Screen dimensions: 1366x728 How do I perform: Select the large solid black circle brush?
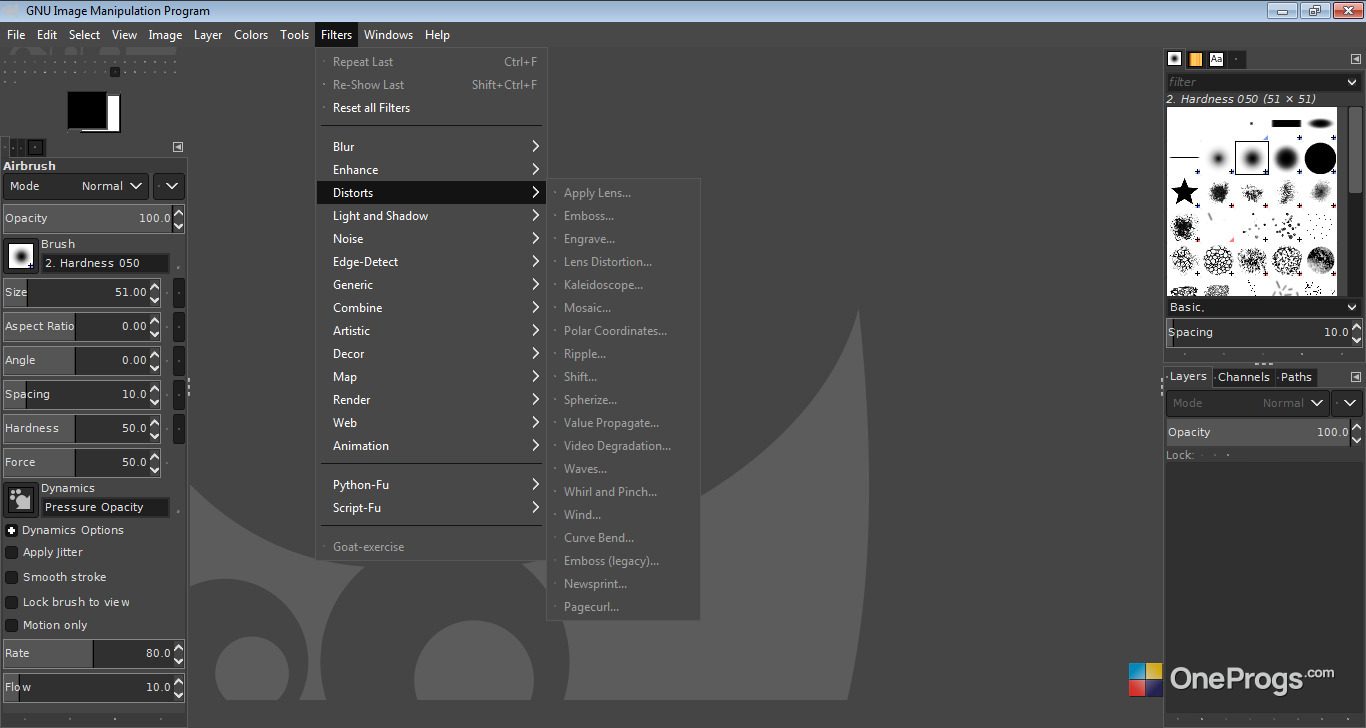click(x=1320, y=158)
